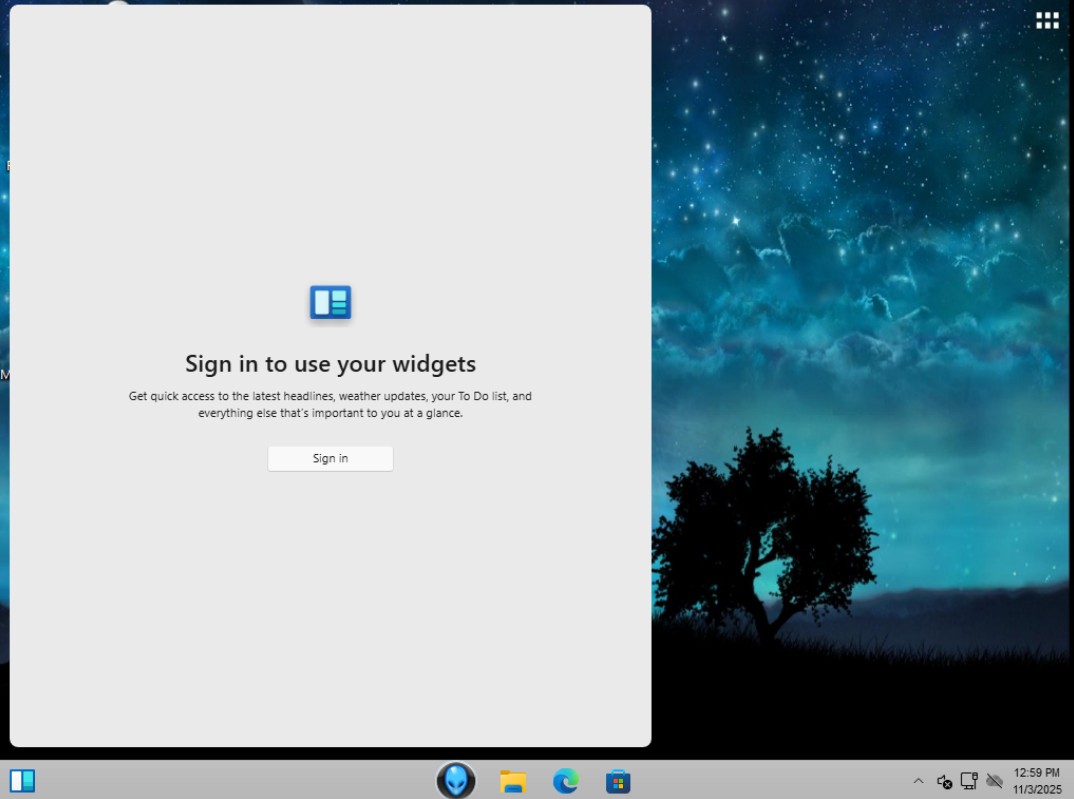1074x799 pixels.
Task: Open Microsoft Edge from the taskbar
Action: (566, 781)
